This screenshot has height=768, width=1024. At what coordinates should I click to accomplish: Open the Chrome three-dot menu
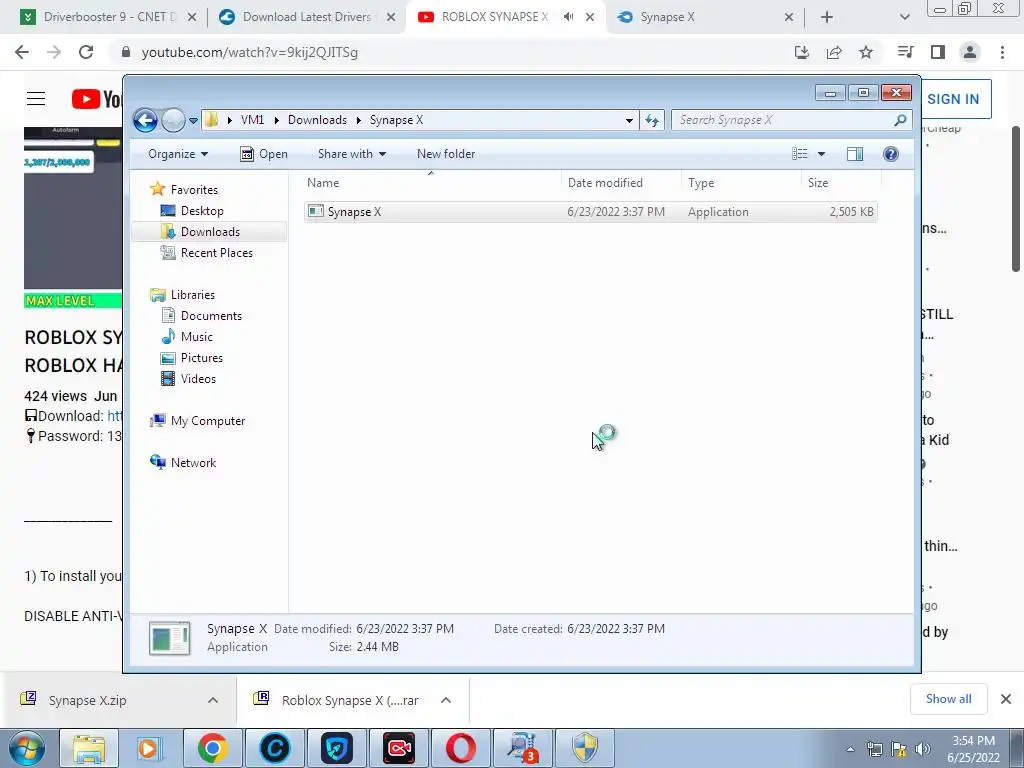[x=1002, y=52]
